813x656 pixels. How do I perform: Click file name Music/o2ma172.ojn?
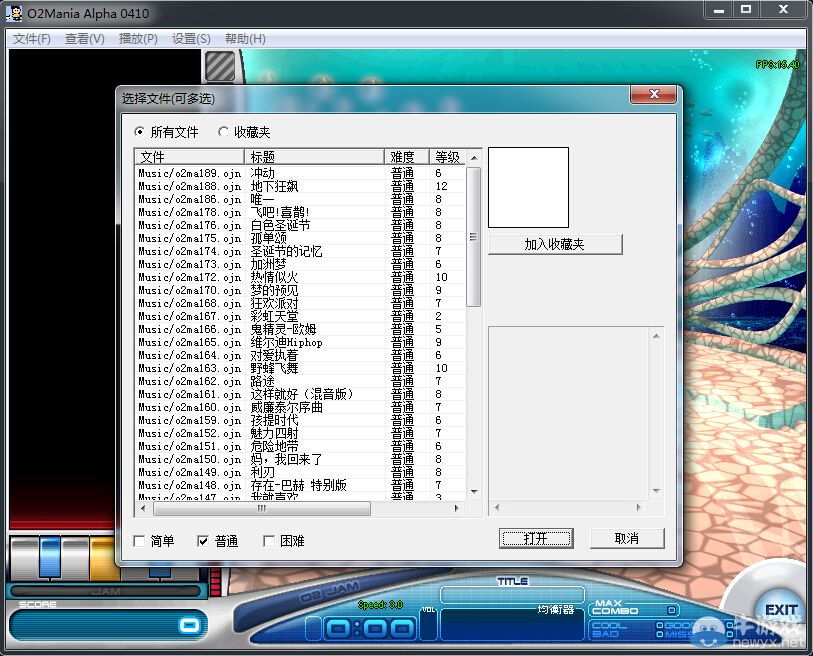click(190, 277)
